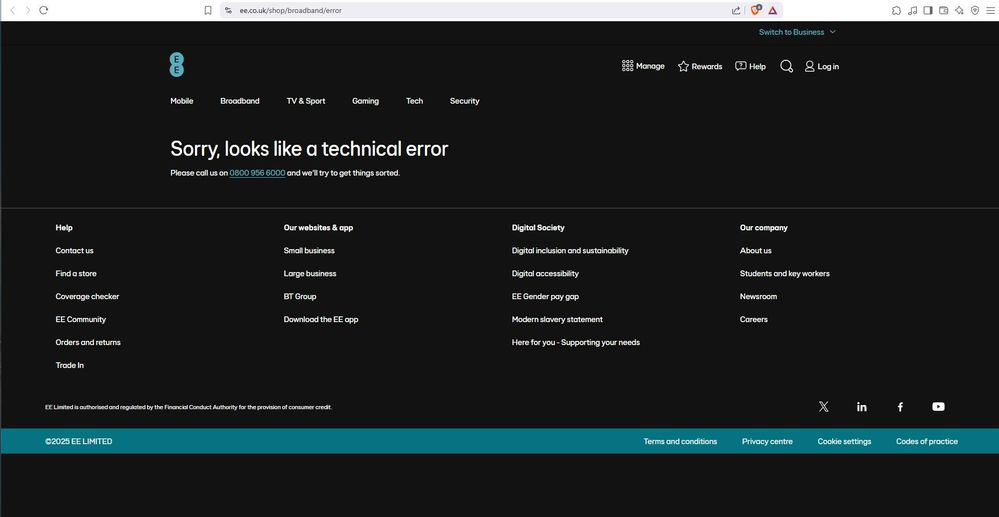Screen dimensions: 999x517
Task: Bookmark this page icon
Action: pos(208,10)
